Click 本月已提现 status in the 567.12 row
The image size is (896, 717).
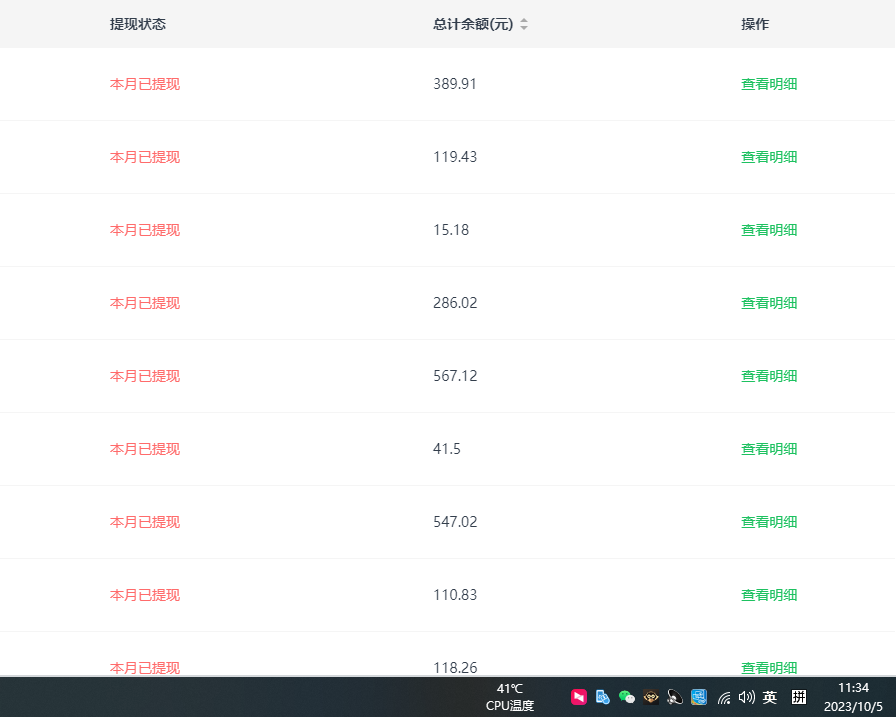145,376
